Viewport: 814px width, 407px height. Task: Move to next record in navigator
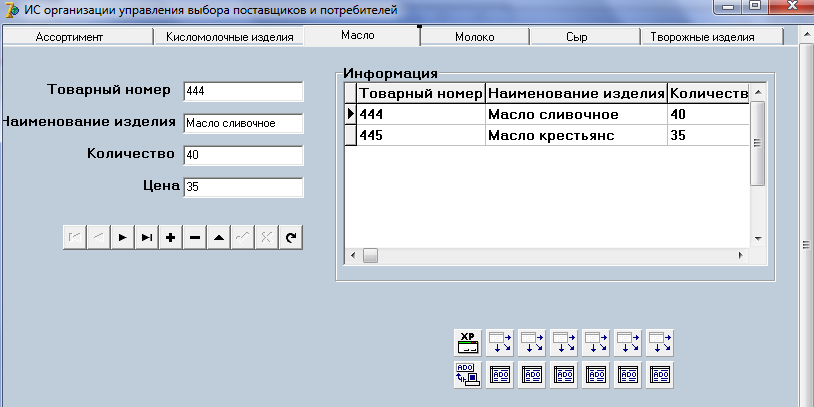click(x=123, y=237)
